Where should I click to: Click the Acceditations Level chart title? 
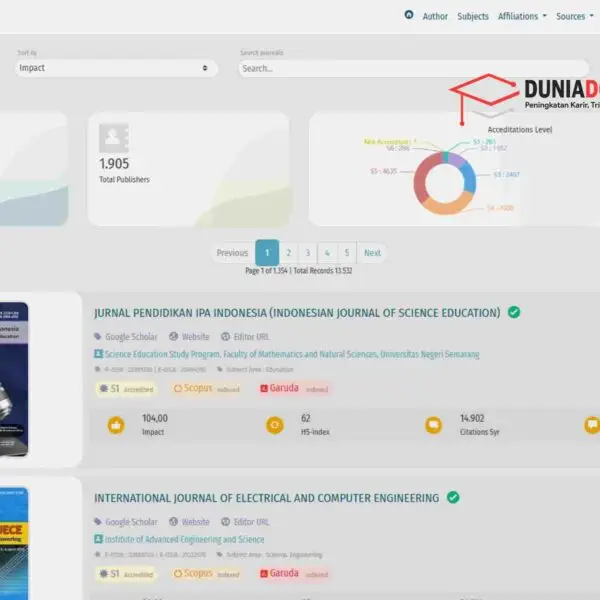click(x=520, y=130)
